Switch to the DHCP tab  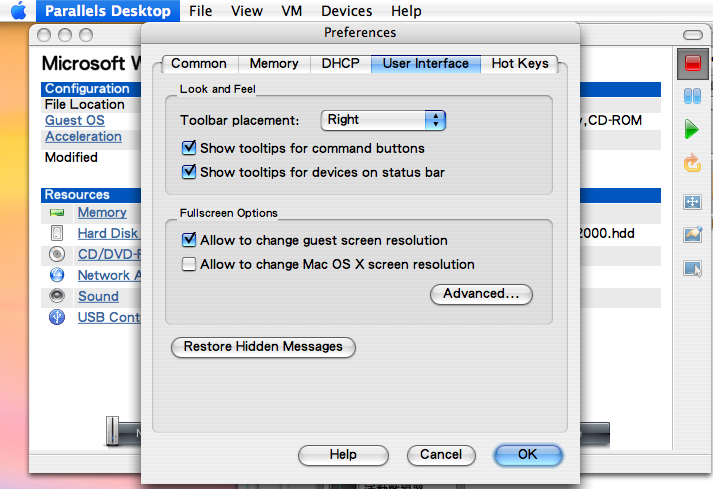[x=341, y=63]
